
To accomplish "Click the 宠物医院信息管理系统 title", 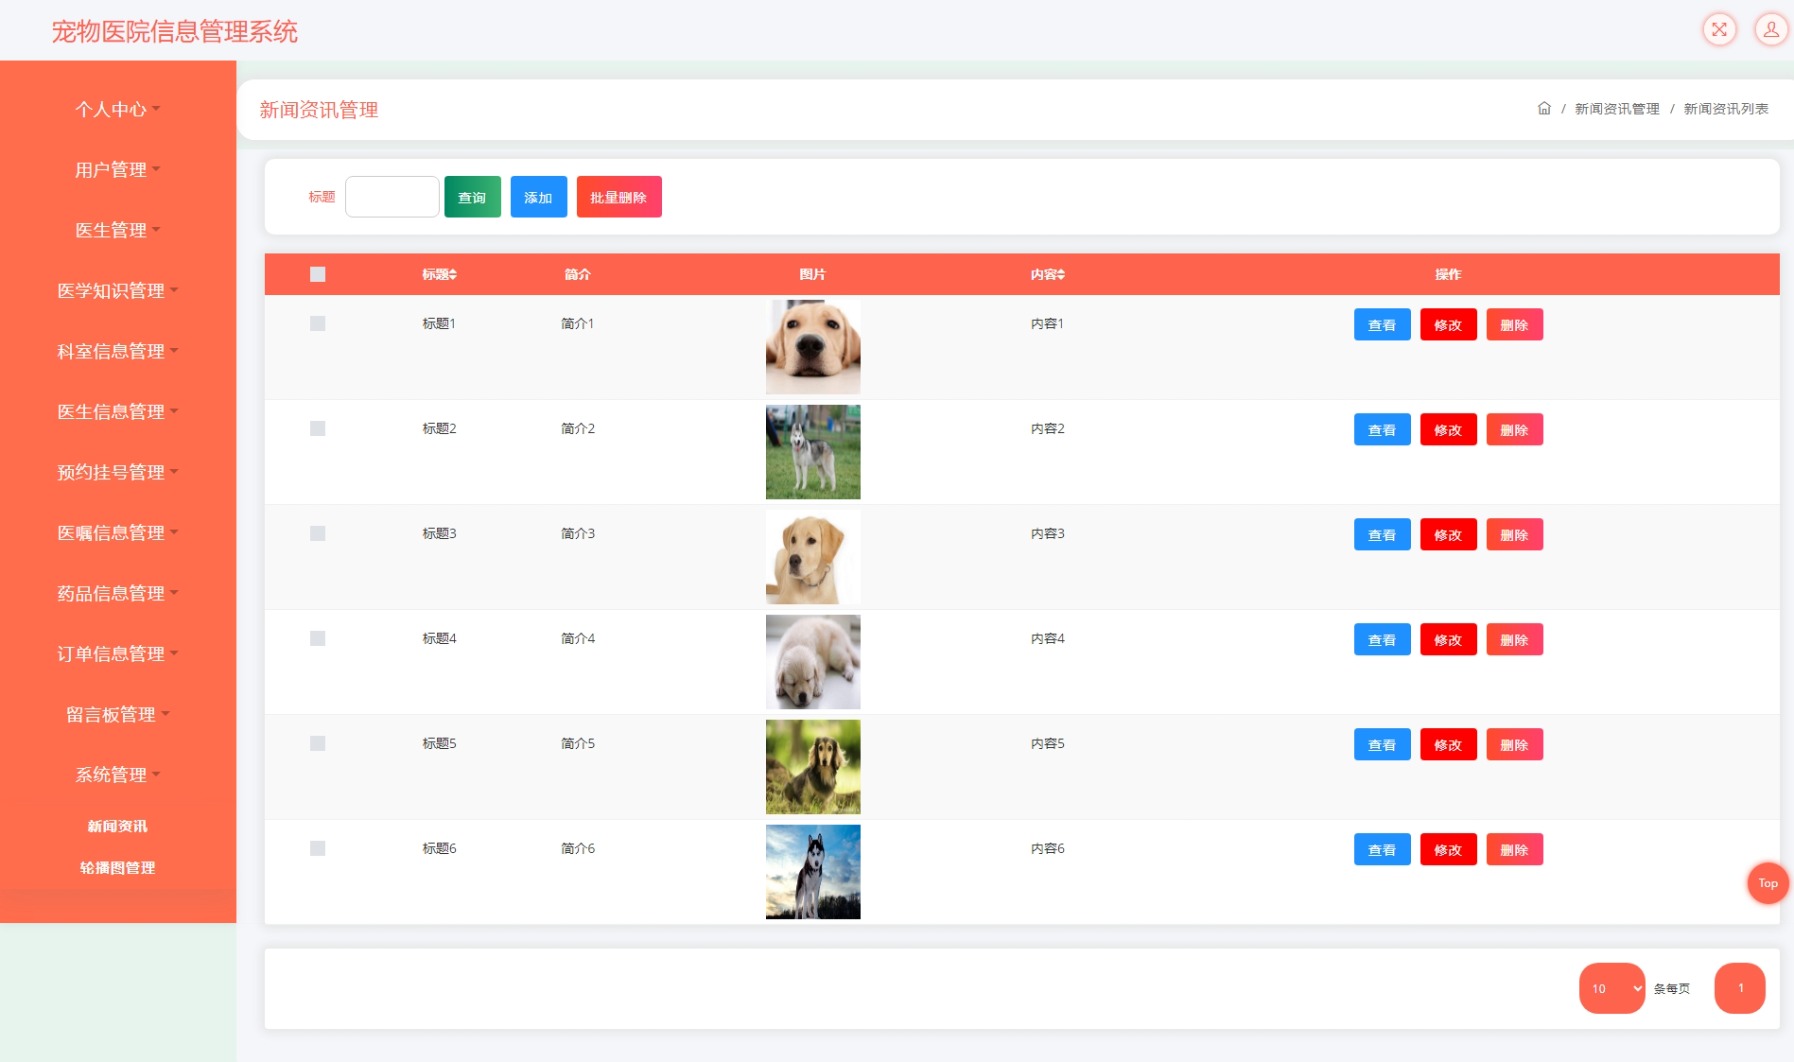I will coord(175,32).
